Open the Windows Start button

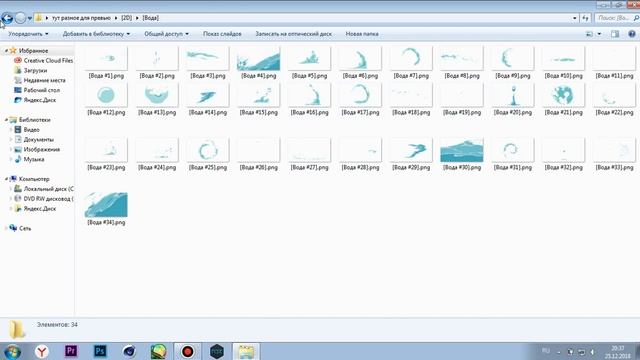pyautogui.click(x=12, y=351)
